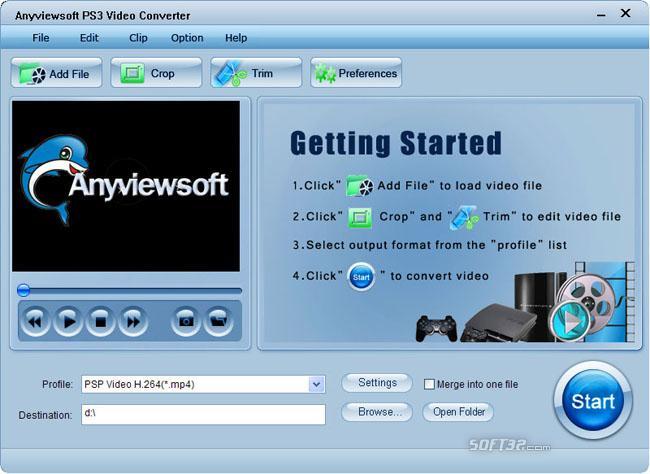The width and height of the screenshot is (650, 474).
Task: Stop the video preview
Action: pos(100,321)
